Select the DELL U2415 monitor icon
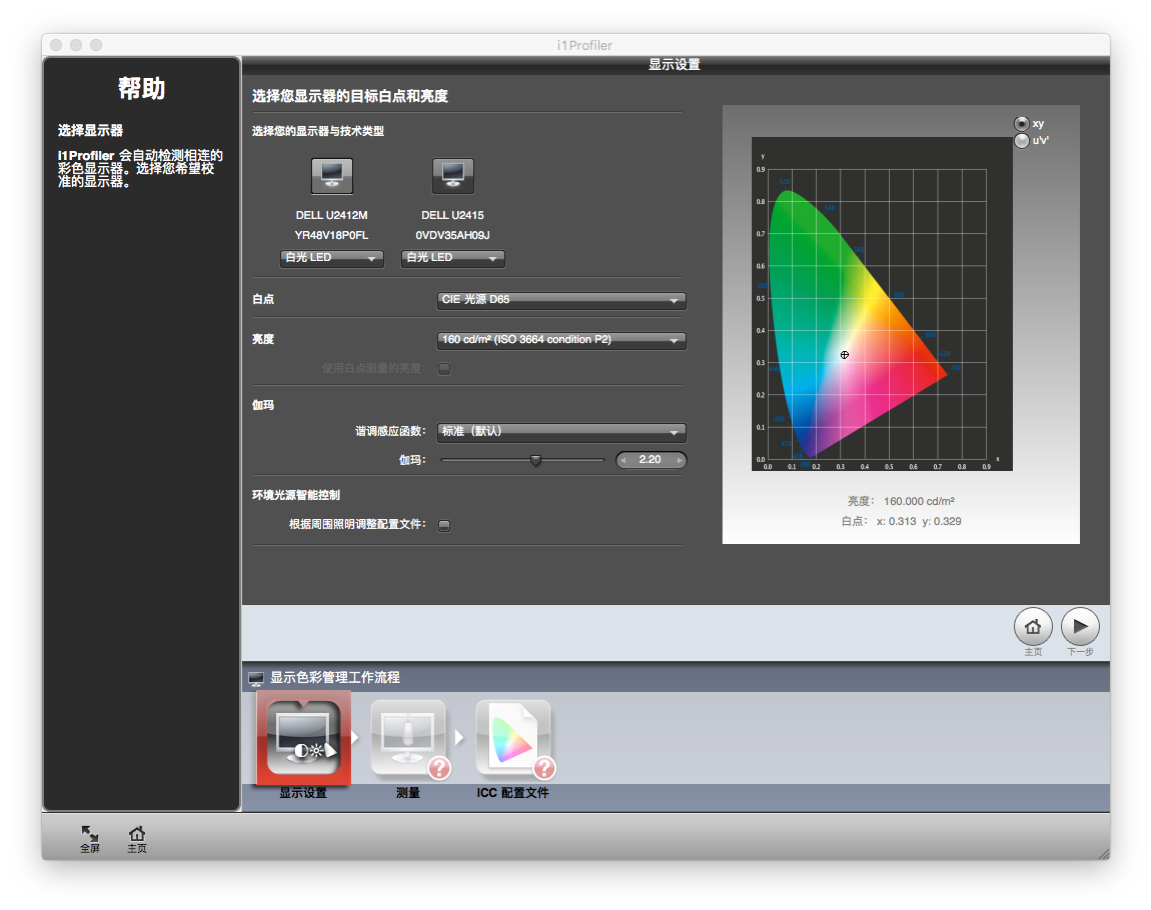The width and height of the screenshot is (1151, 910). click(x=452, y=175)
